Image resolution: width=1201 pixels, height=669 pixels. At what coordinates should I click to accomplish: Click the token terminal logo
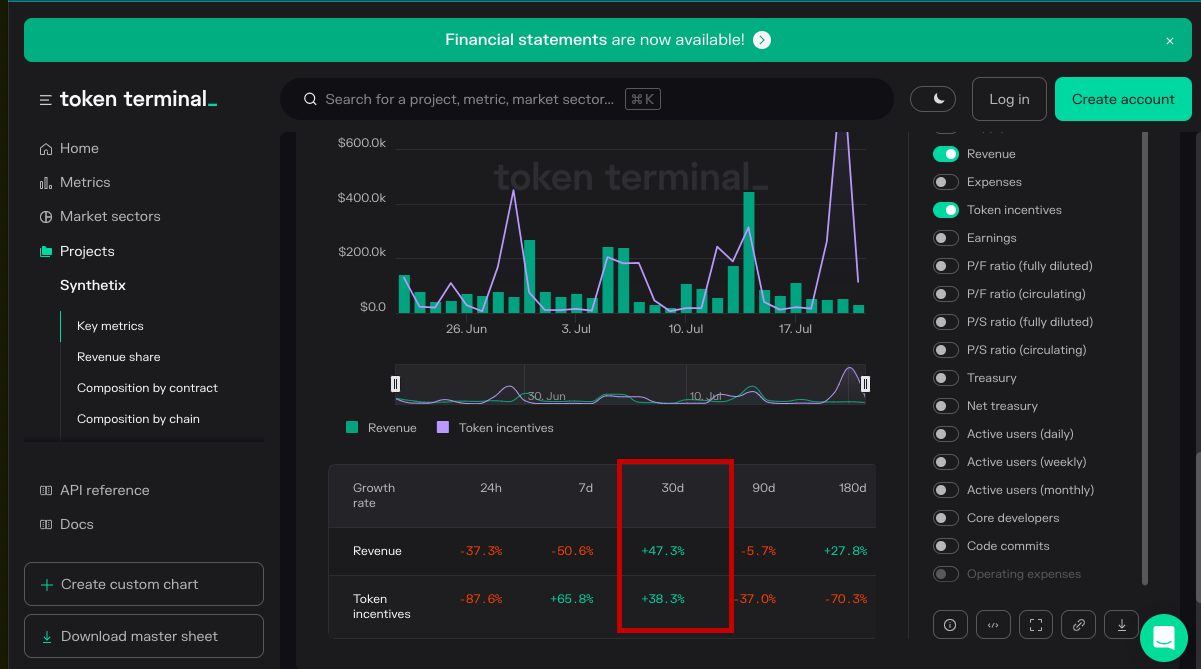[138, 99]
